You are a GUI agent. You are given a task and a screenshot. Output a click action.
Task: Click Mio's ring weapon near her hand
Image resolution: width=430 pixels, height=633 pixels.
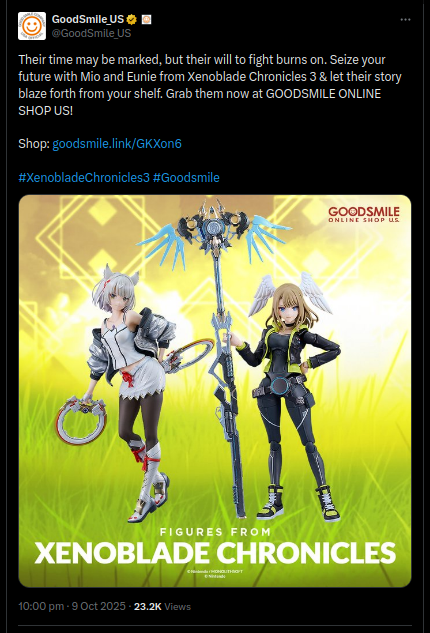pos(82,420)
